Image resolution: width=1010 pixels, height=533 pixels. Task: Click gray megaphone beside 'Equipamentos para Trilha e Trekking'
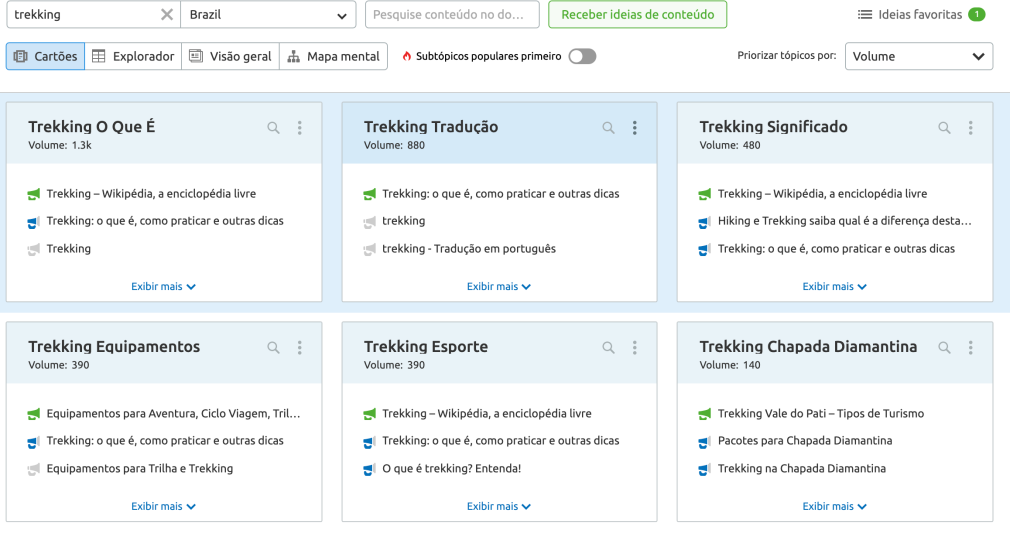point(33,469)
